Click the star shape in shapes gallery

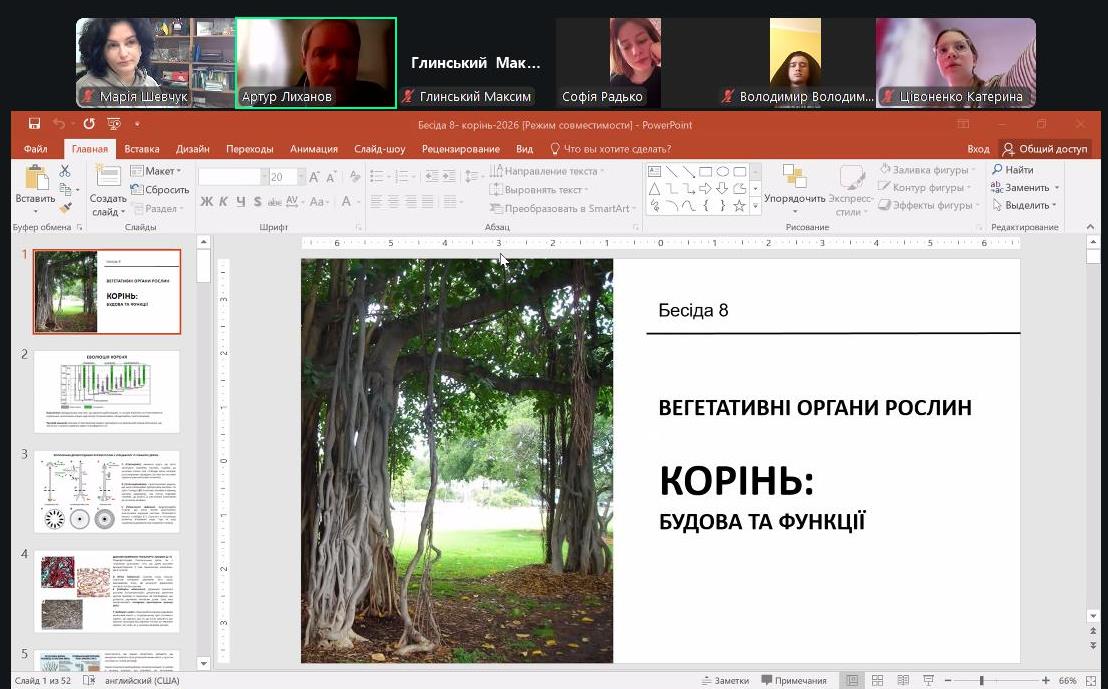tap(740, 206)
